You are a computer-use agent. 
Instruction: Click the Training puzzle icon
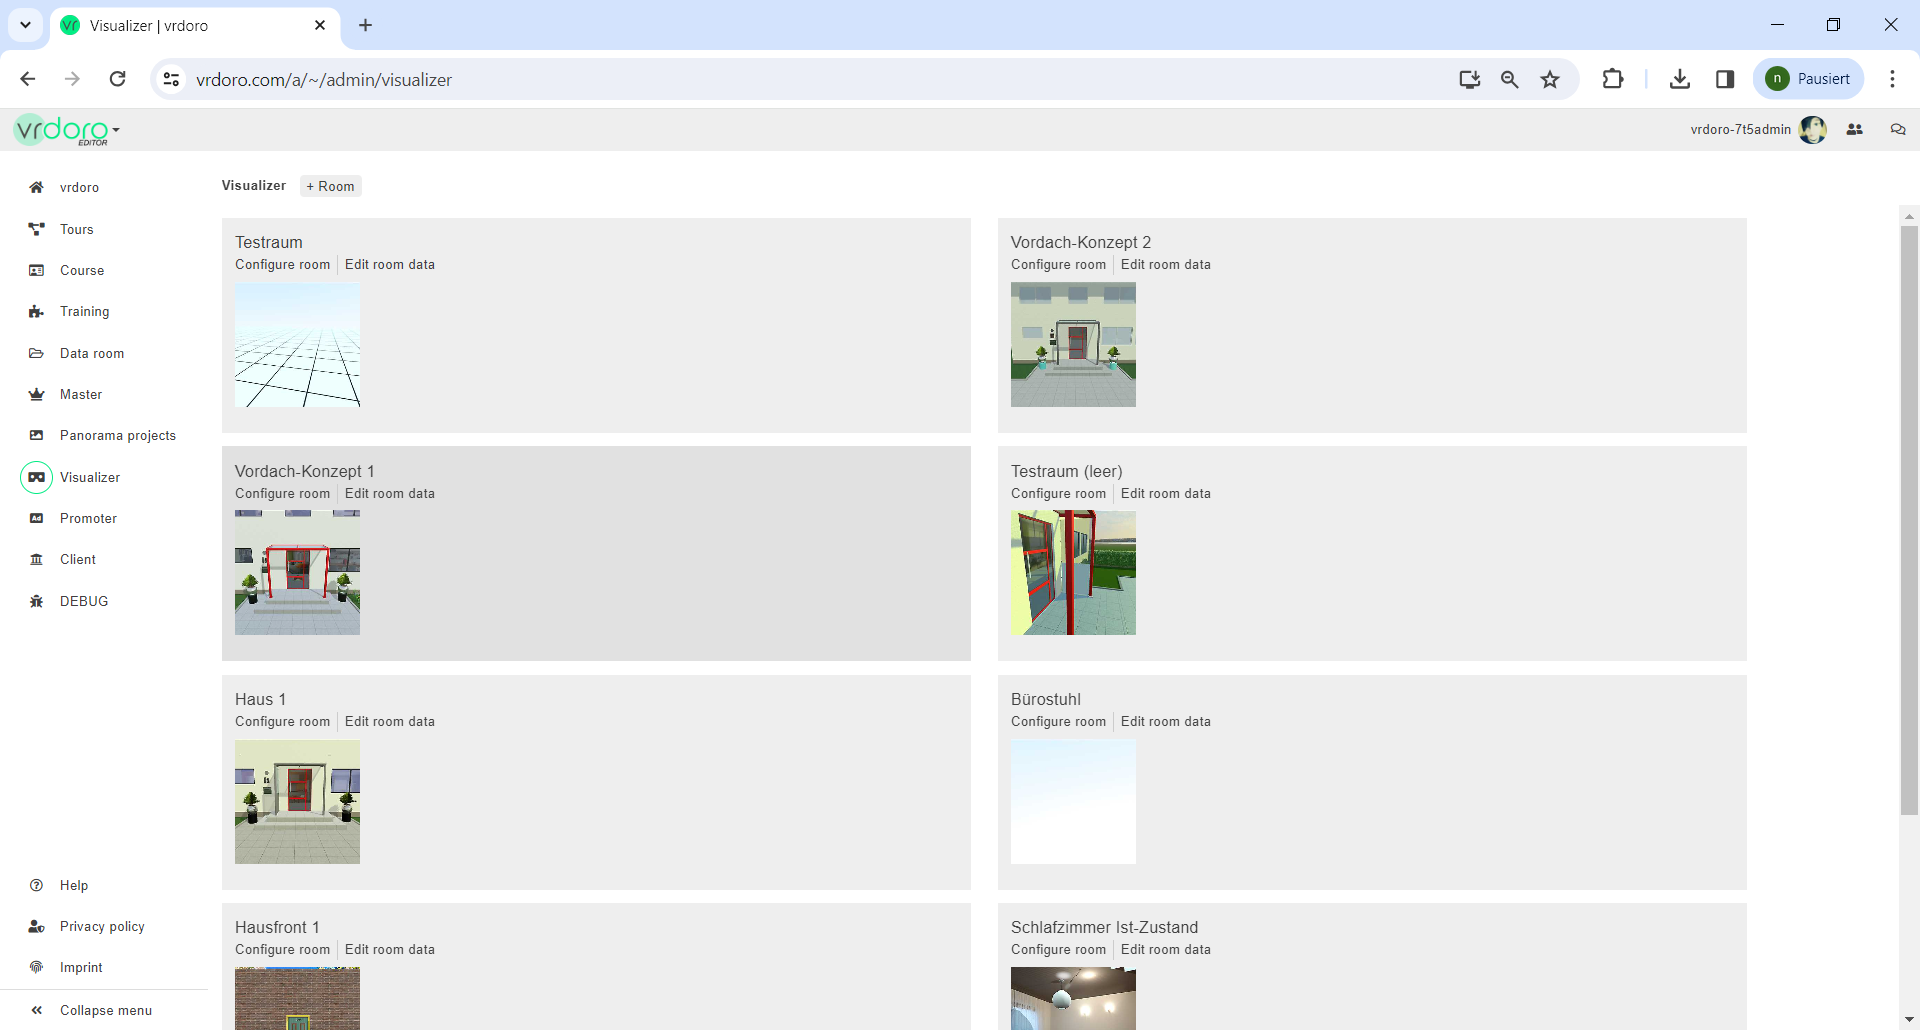tap(37, 312)
